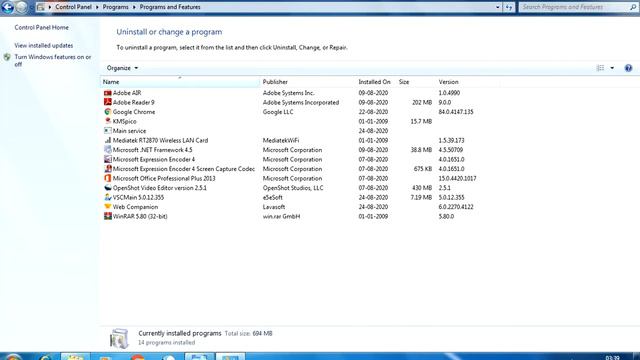This screenshot has height=360, width=640.
Task: Select the Google Chrome program name
Action: [134, 112]
